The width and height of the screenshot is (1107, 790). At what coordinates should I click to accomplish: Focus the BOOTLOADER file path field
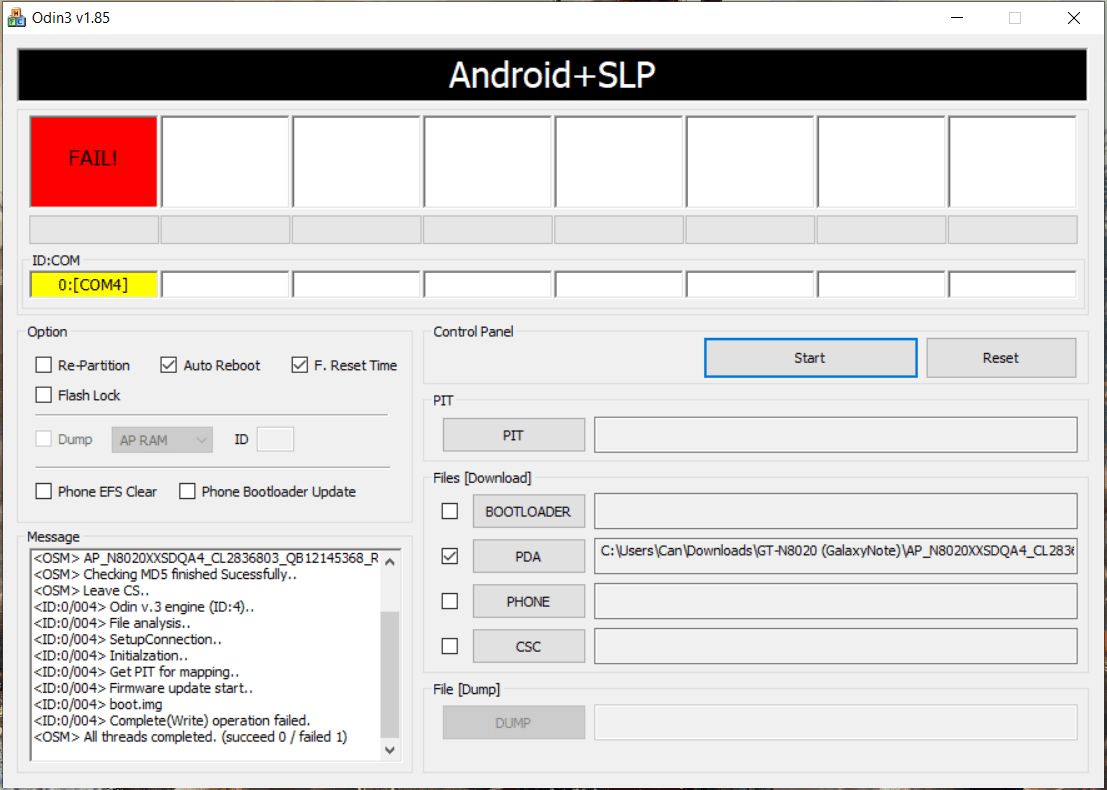pos(836,511)
